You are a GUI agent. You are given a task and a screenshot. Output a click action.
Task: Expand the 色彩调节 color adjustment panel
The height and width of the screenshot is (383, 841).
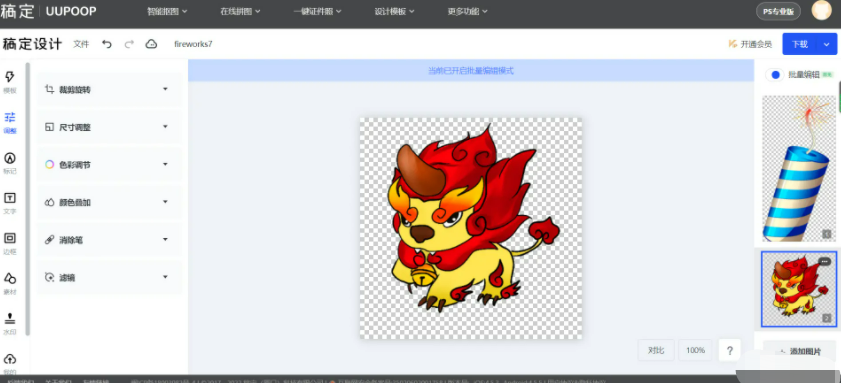click(x=109, y=164)
